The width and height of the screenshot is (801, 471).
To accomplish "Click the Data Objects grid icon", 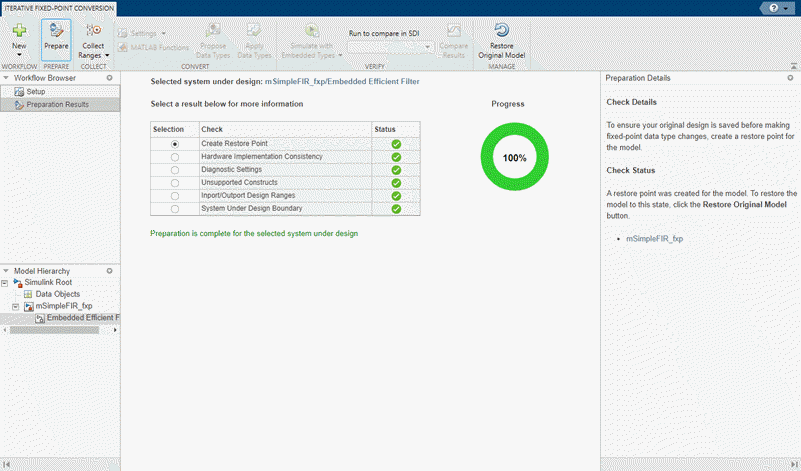I will click(28, 294).
